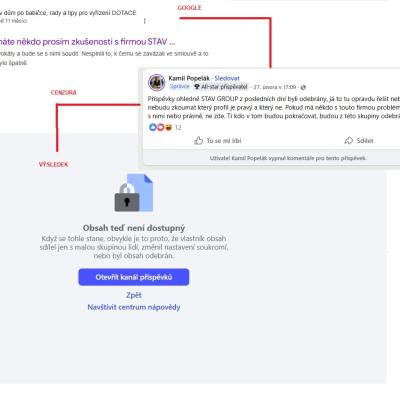
Task: Open the three-dot menu beside the Google result
Action: (145, 21)
